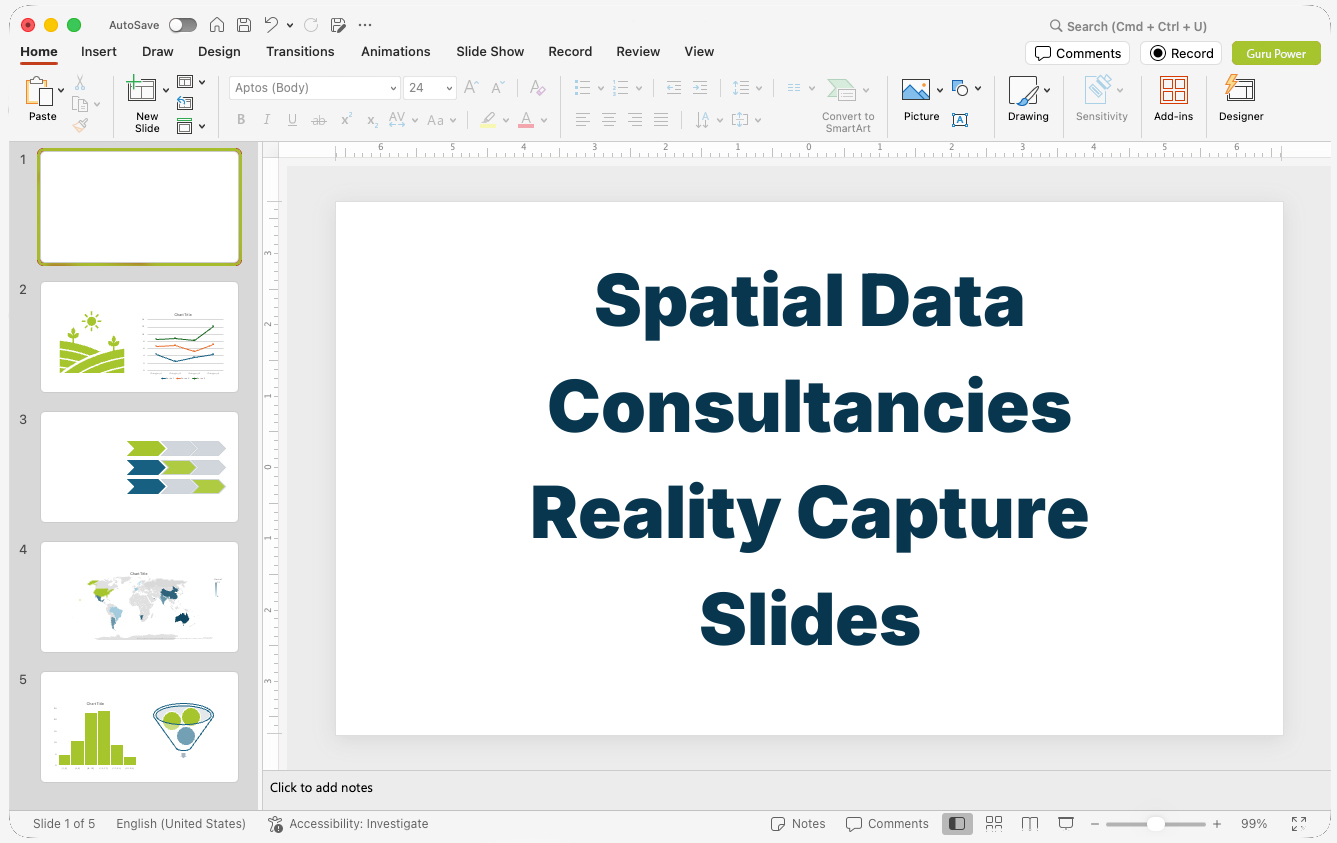Expand the Line Spacing dropdown
Image resolution: width=1337 pixels, height=843 pixels.
point(747,88)
